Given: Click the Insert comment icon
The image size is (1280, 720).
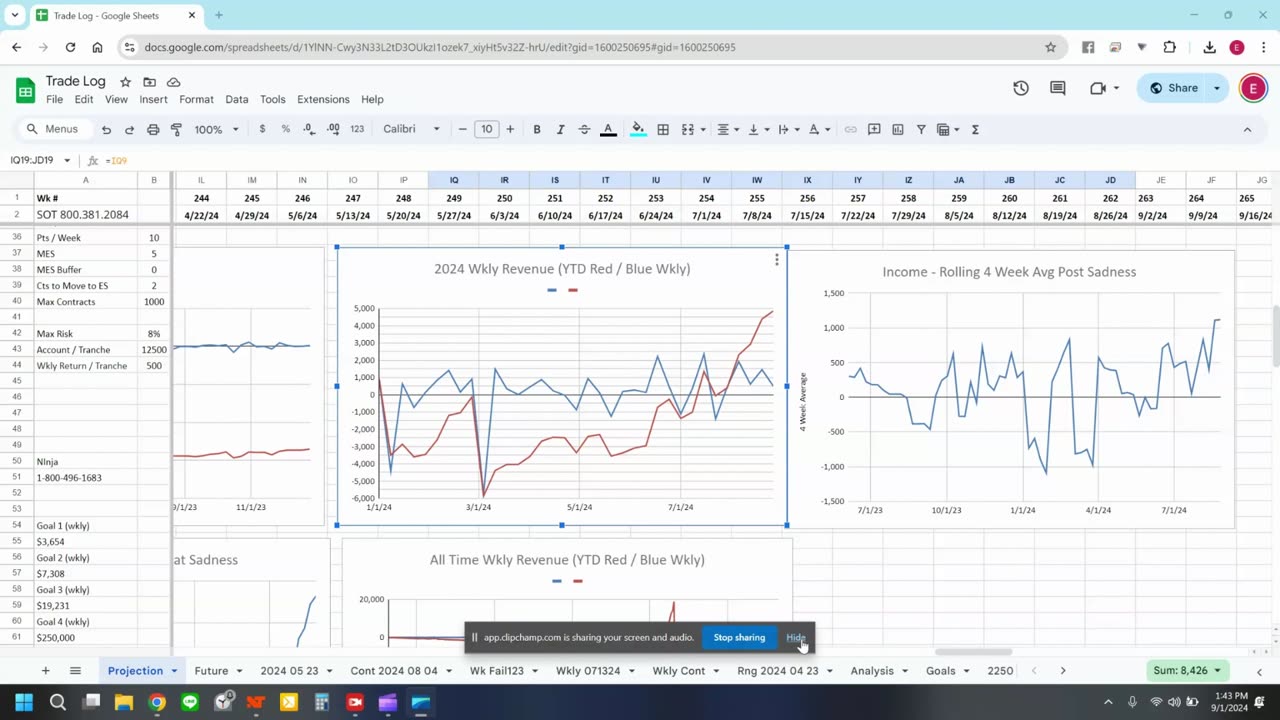Looking at the screenshot, I should click(874, 129).
